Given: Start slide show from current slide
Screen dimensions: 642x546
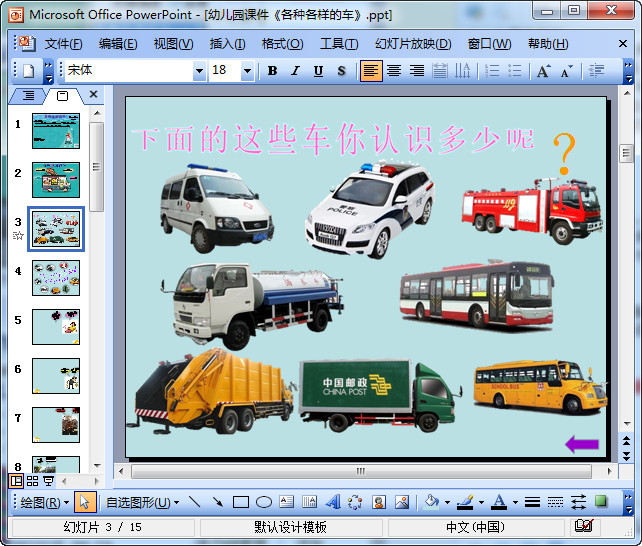Looking at the screenshot, I should tap(48, 481).
